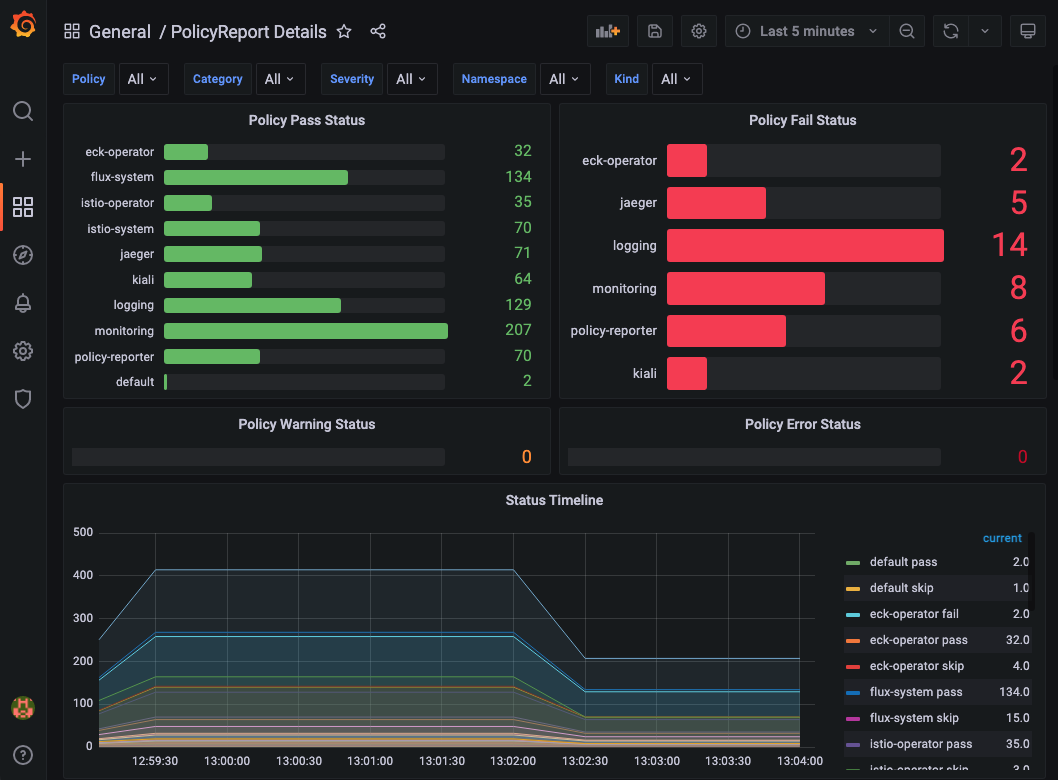Open the user avatar menu
Screen dimensions: 1058x780
22,707
